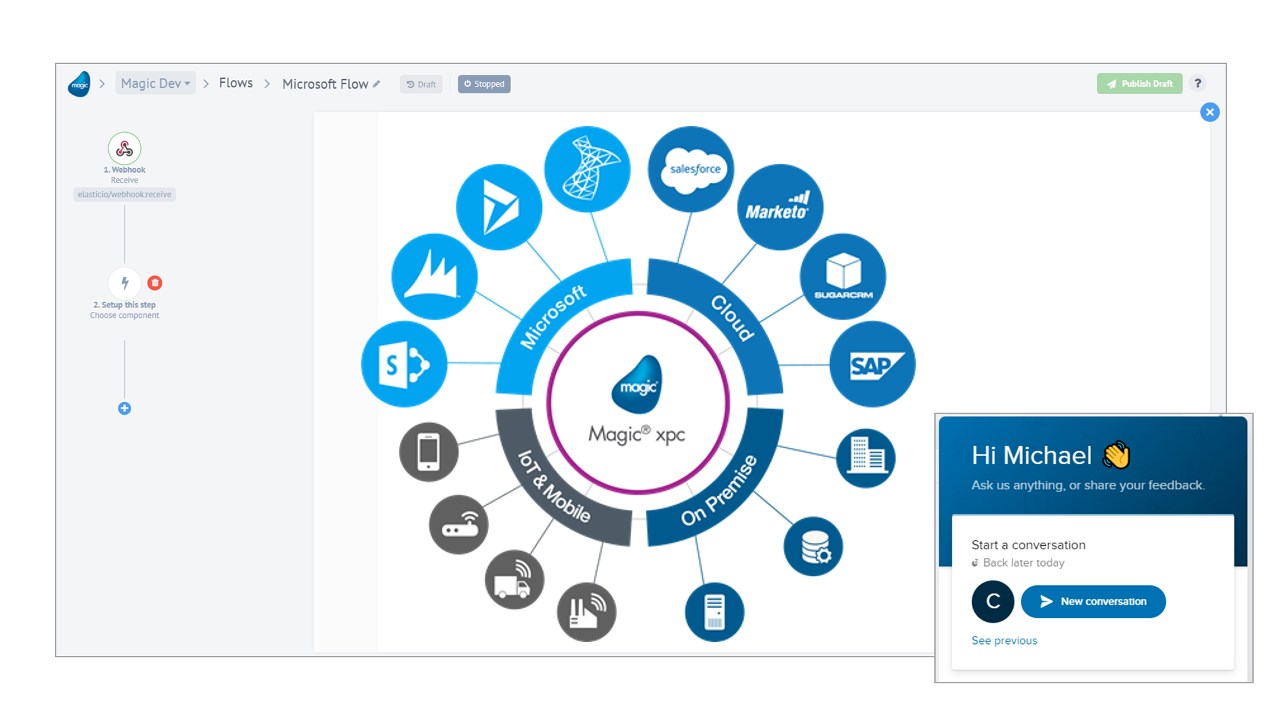The width and height of the screenshot is (1280, 720).
Task: Close the overlay with the blue X
Action: click(x=1210, y=112)
